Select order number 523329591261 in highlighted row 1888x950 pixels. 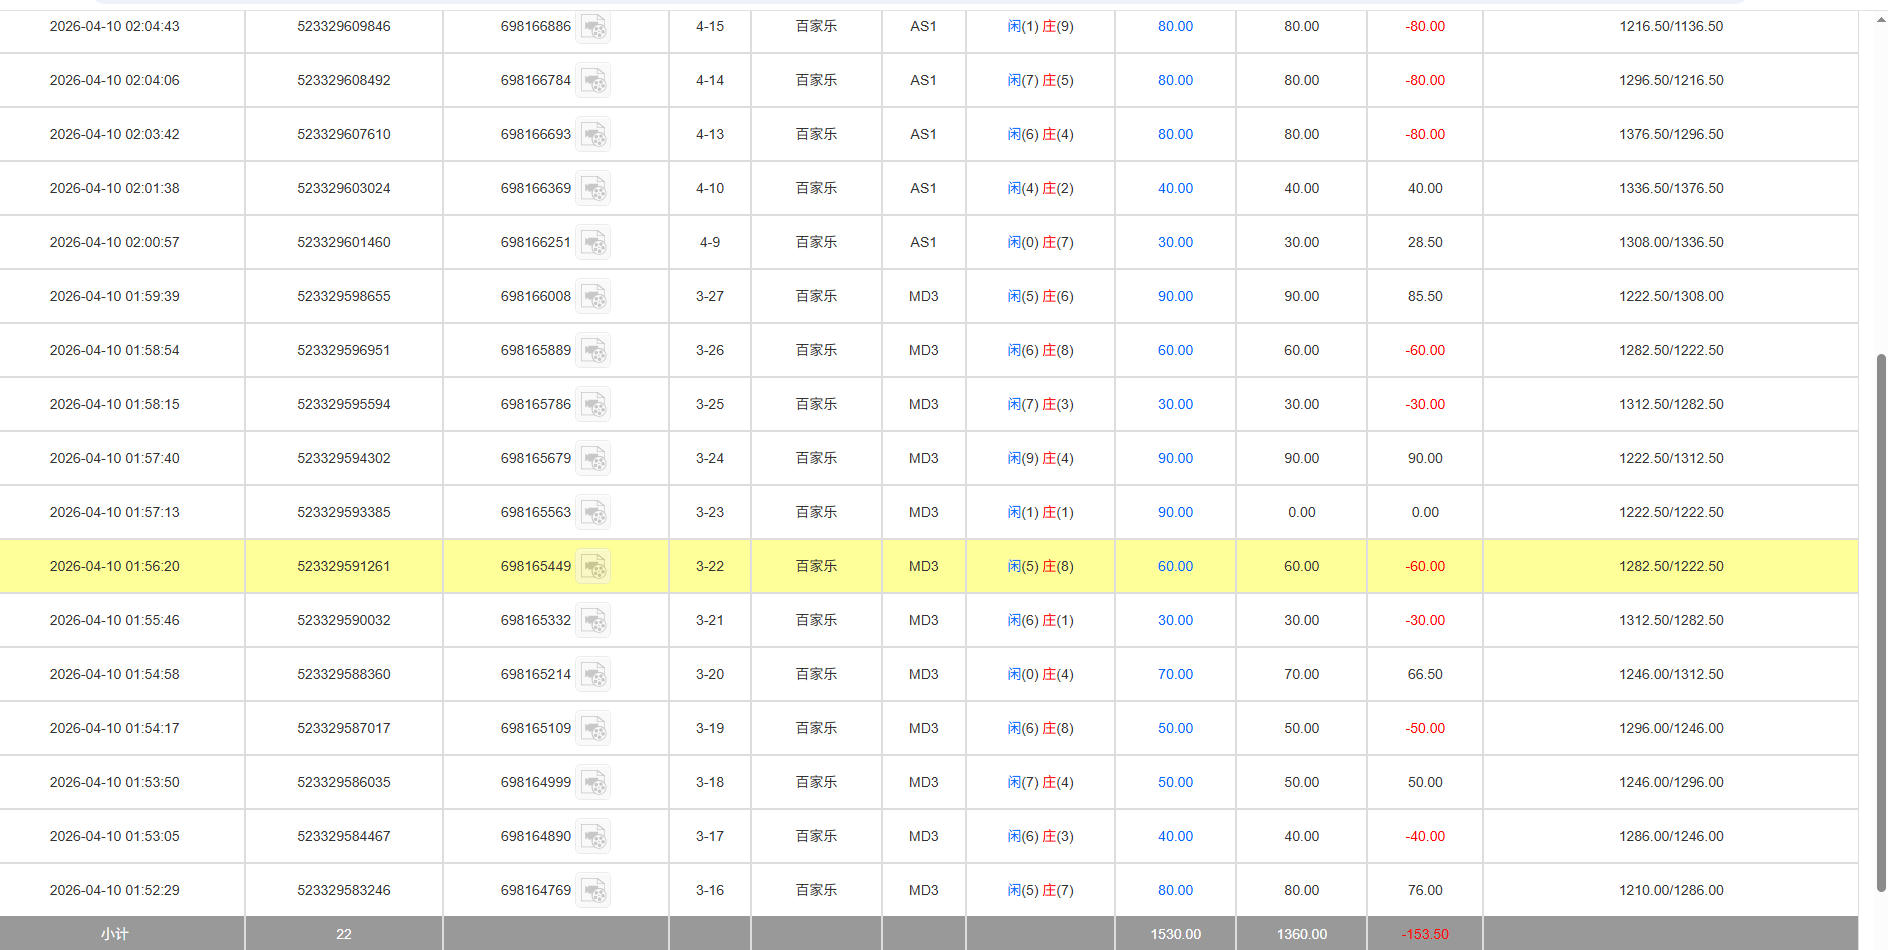coord(343,566)
